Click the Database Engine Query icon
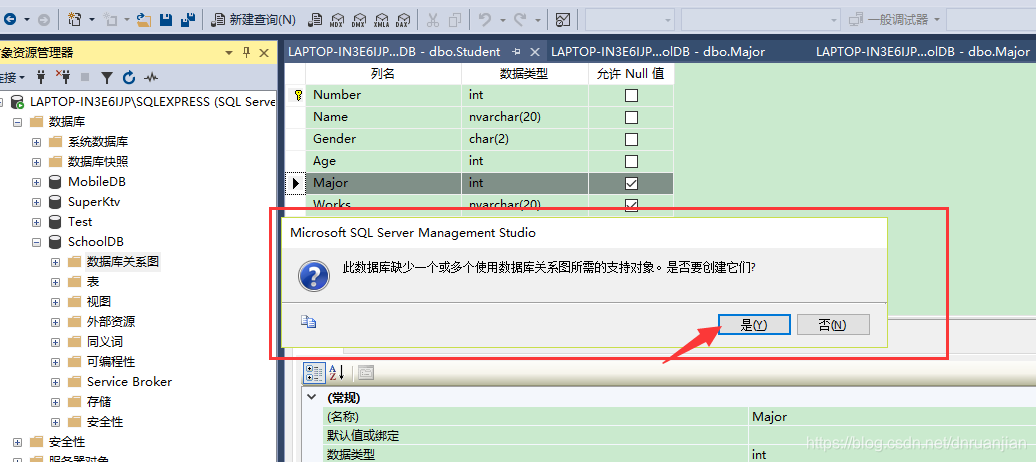The height and width of the screenshot is (462, 1036). (x=316, y=20)
